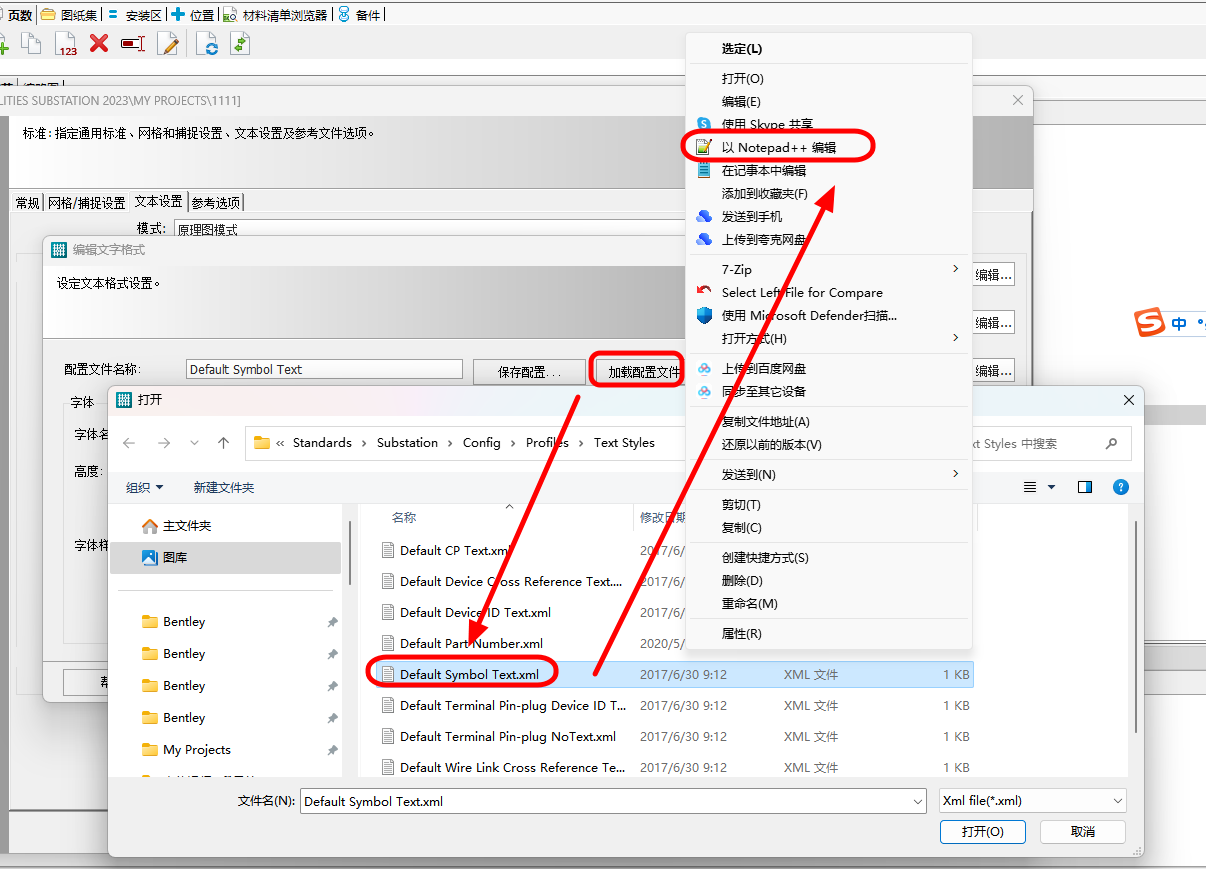Open the 材料清单浏览器 tab
Screen dimensions: 1206x869
coord(277,15)
